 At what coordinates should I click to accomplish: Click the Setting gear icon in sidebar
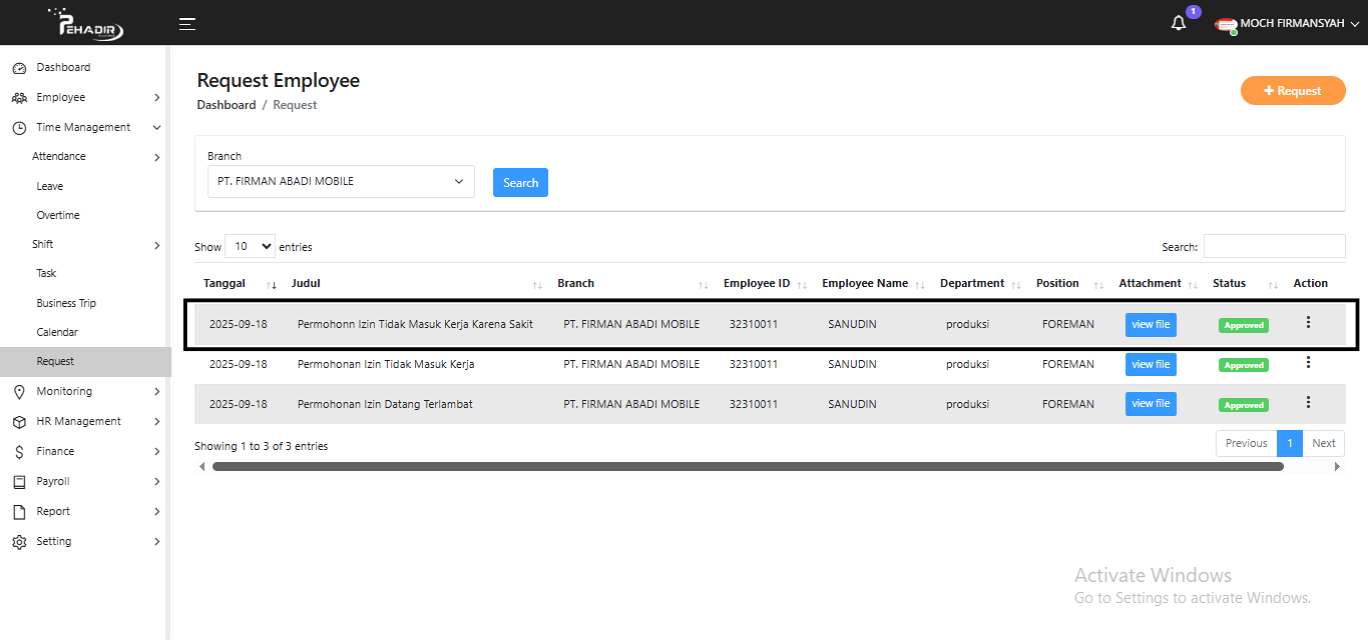pos(18,542)
